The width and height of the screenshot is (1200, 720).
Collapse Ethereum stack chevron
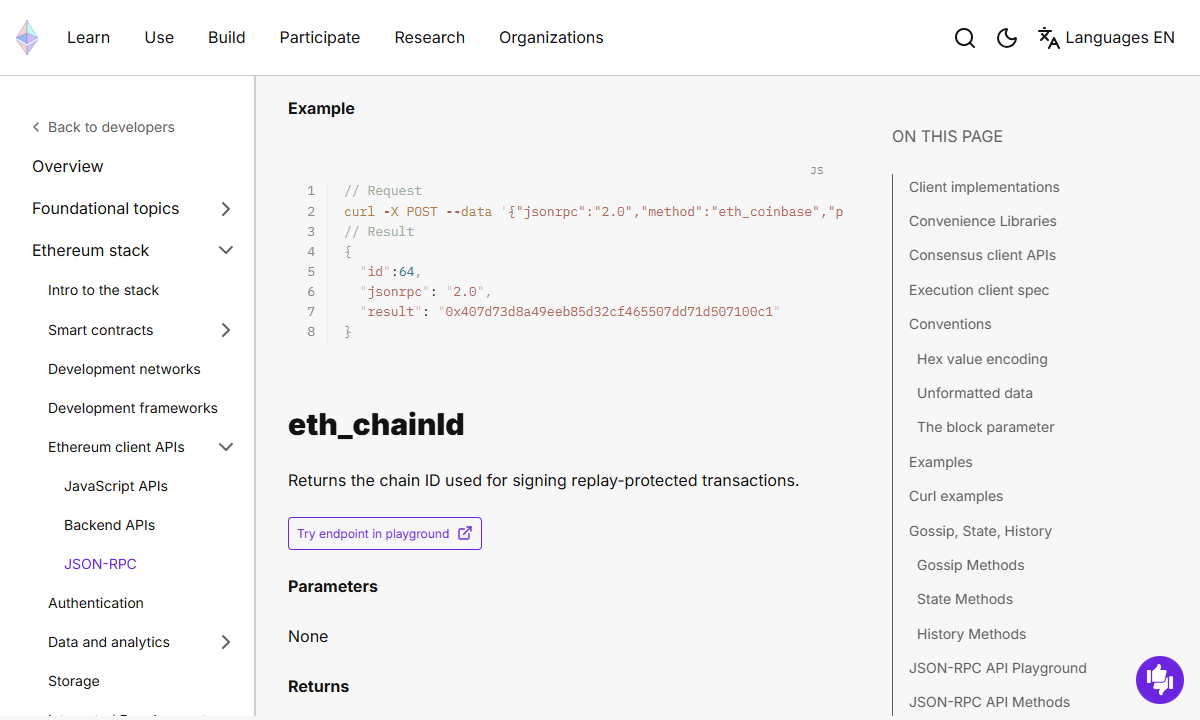[x=226, y=250]
